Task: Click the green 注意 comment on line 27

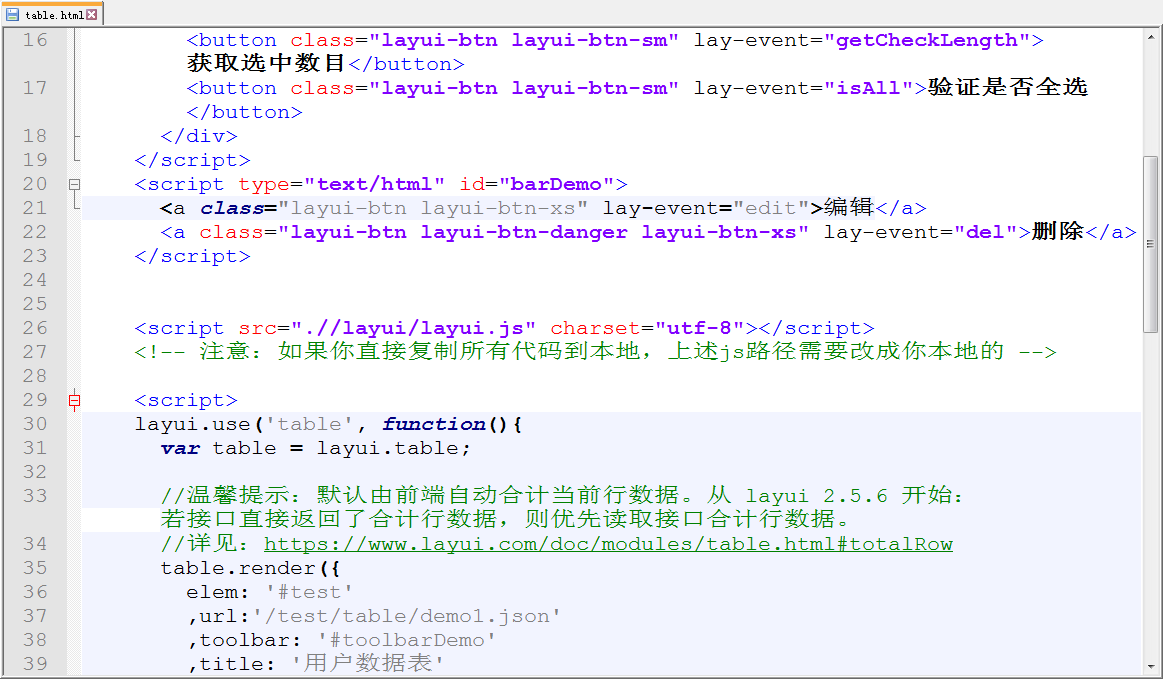Action: (x=595, y=352)
